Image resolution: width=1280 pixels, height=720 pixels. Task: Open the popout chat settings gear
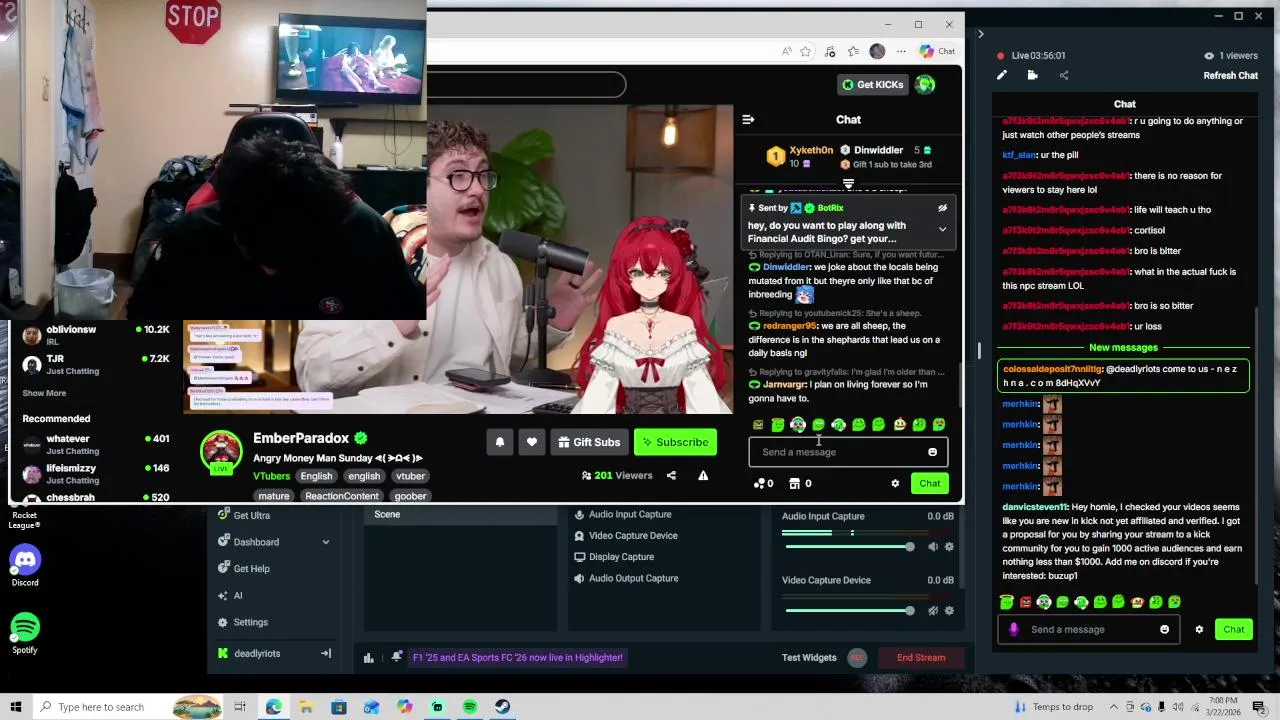pos(1199,630)
